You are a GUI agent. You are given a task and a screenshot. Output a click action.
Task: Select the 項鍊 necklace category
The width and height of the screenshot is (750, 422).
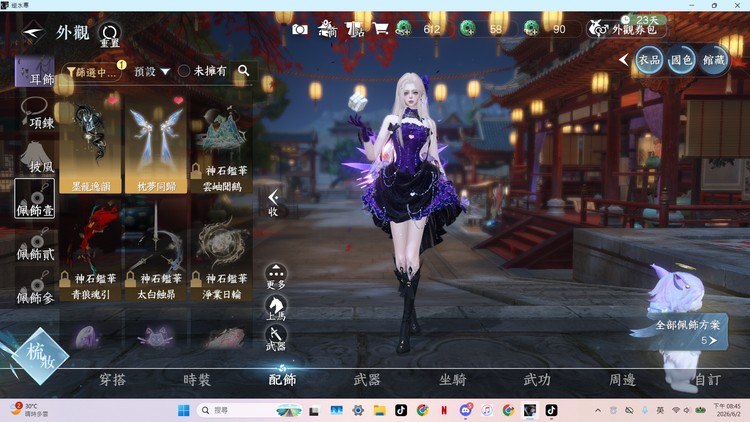[34, 113]
